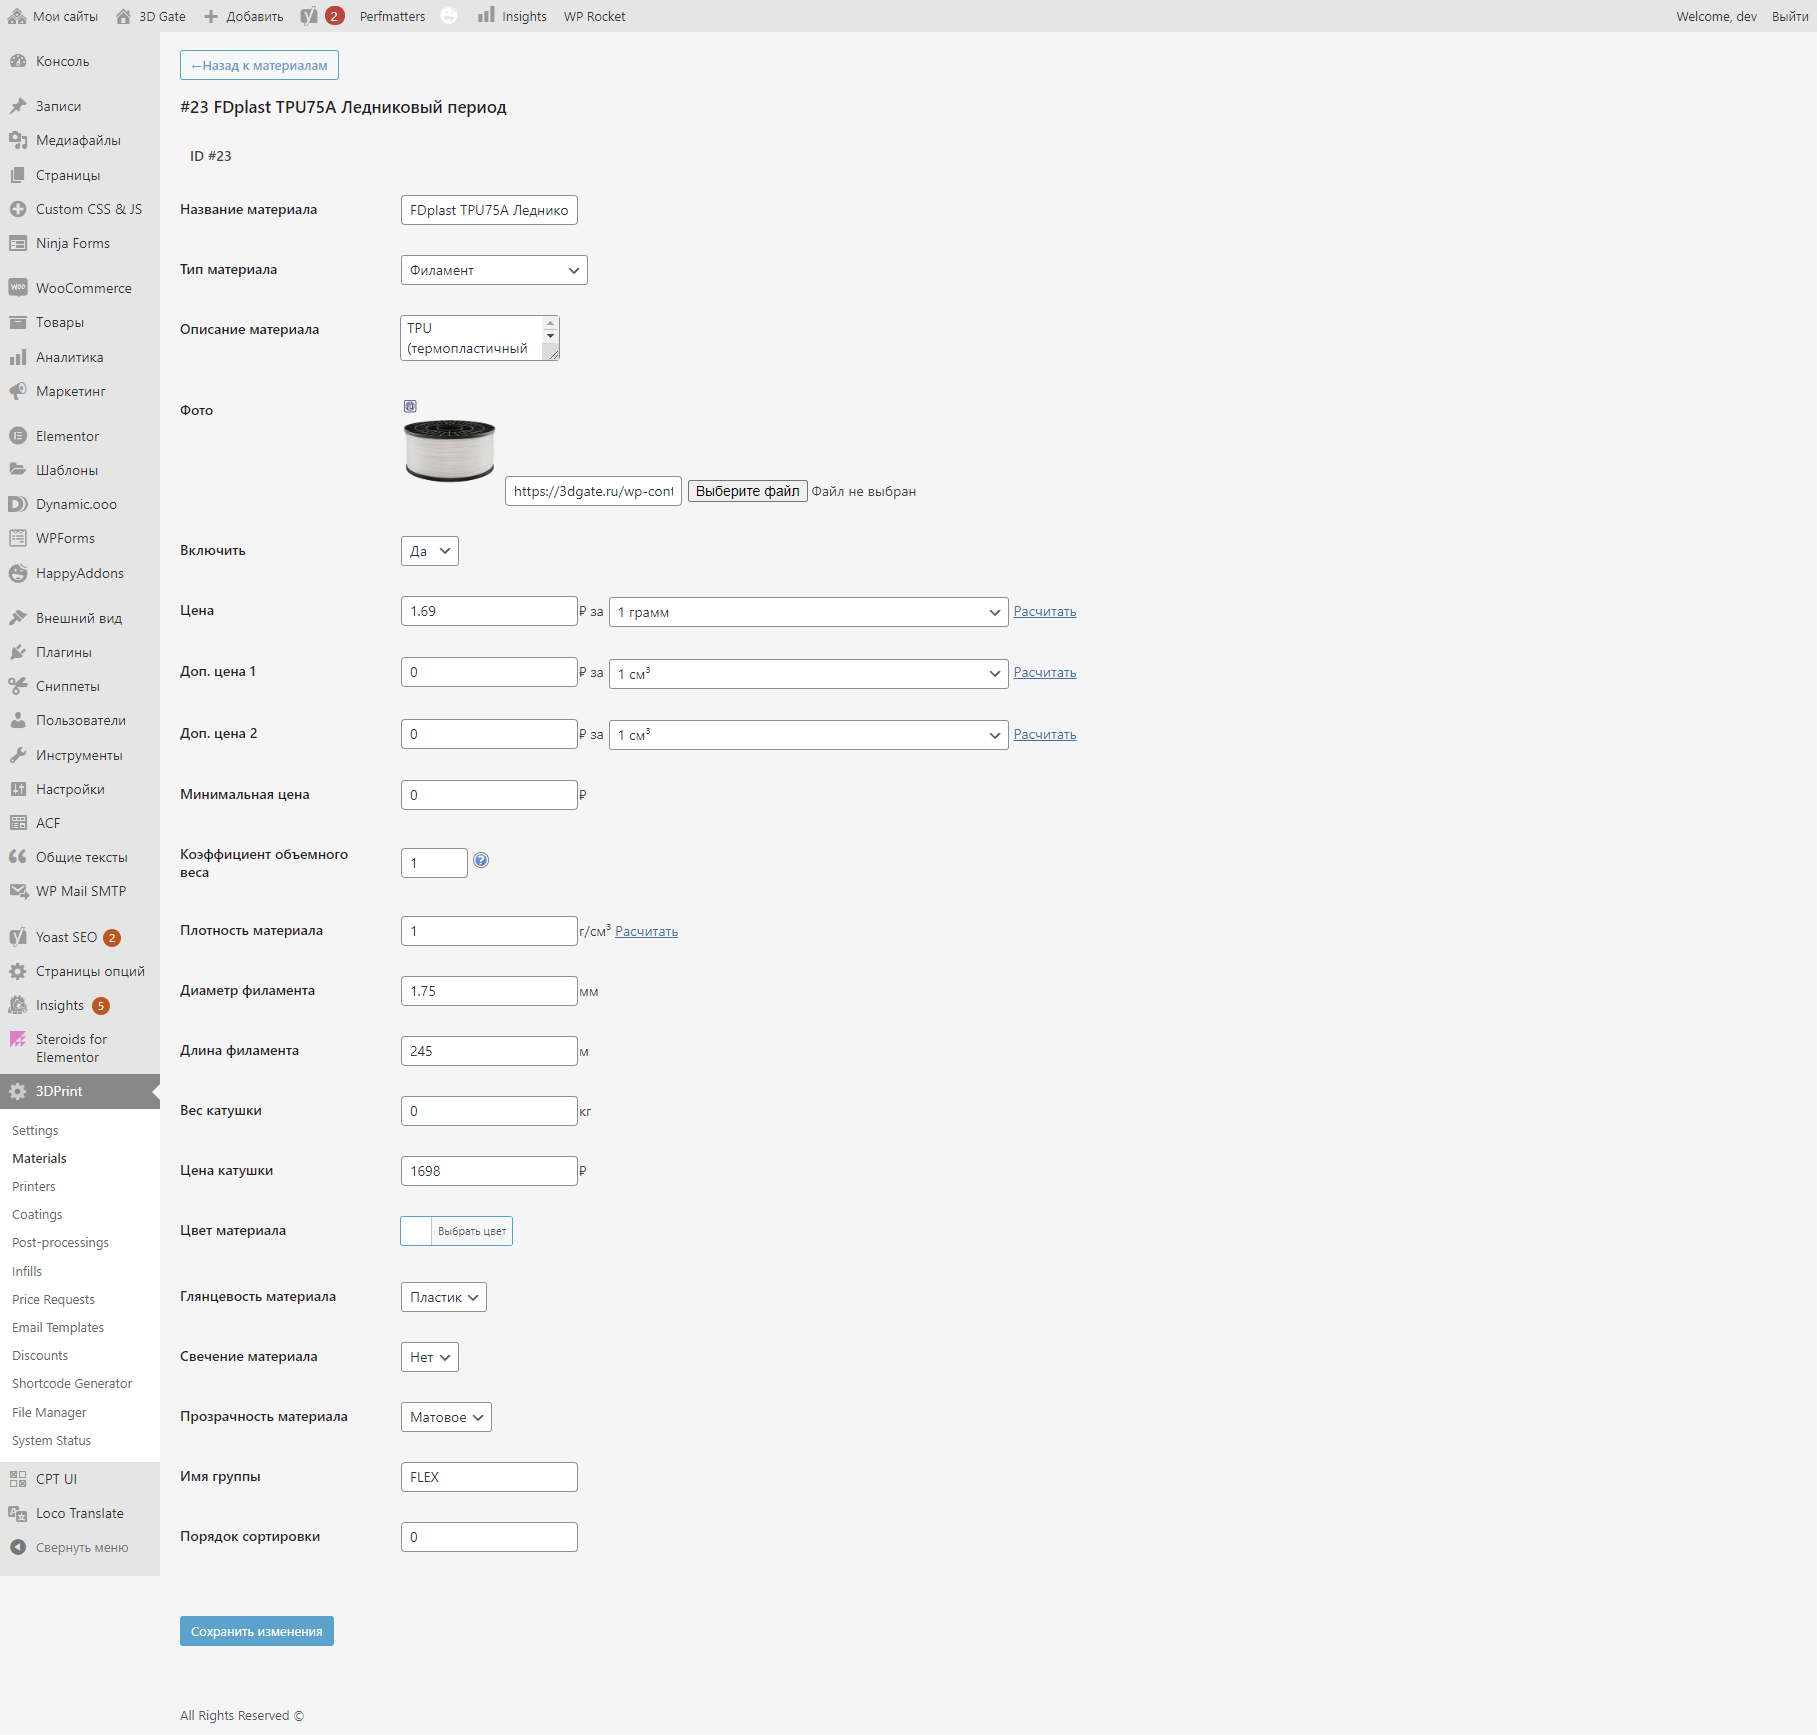Click the Шаблоны folder icon

[18, 470]
